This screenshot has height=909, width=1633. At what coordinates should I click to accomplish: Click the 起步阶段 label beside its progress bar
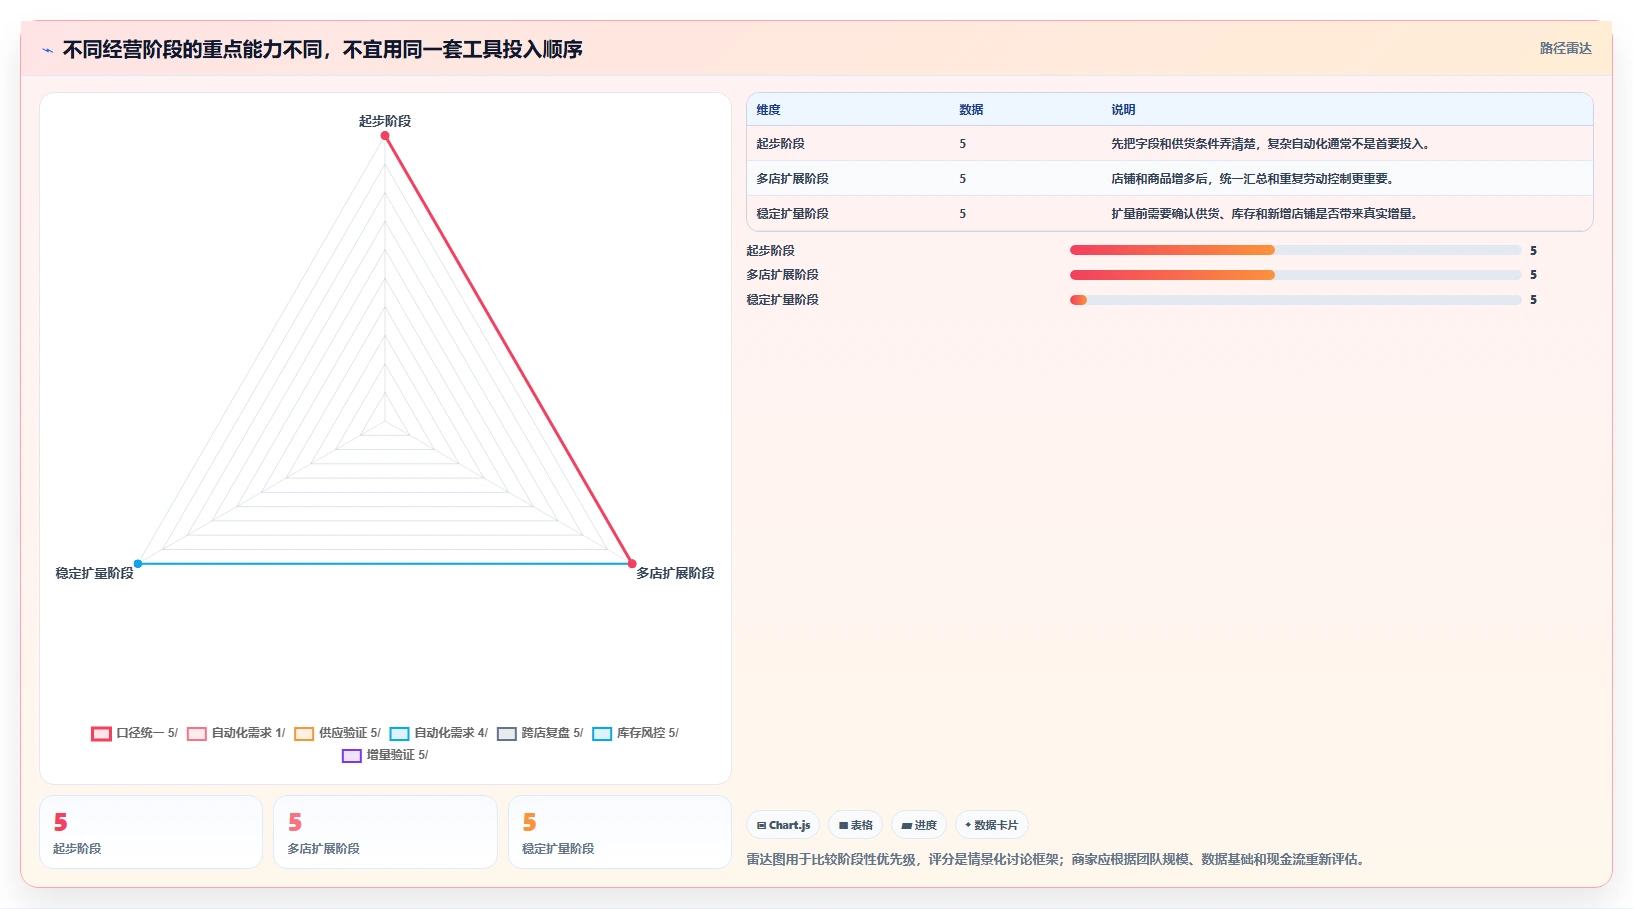click(x=771, y=251)
